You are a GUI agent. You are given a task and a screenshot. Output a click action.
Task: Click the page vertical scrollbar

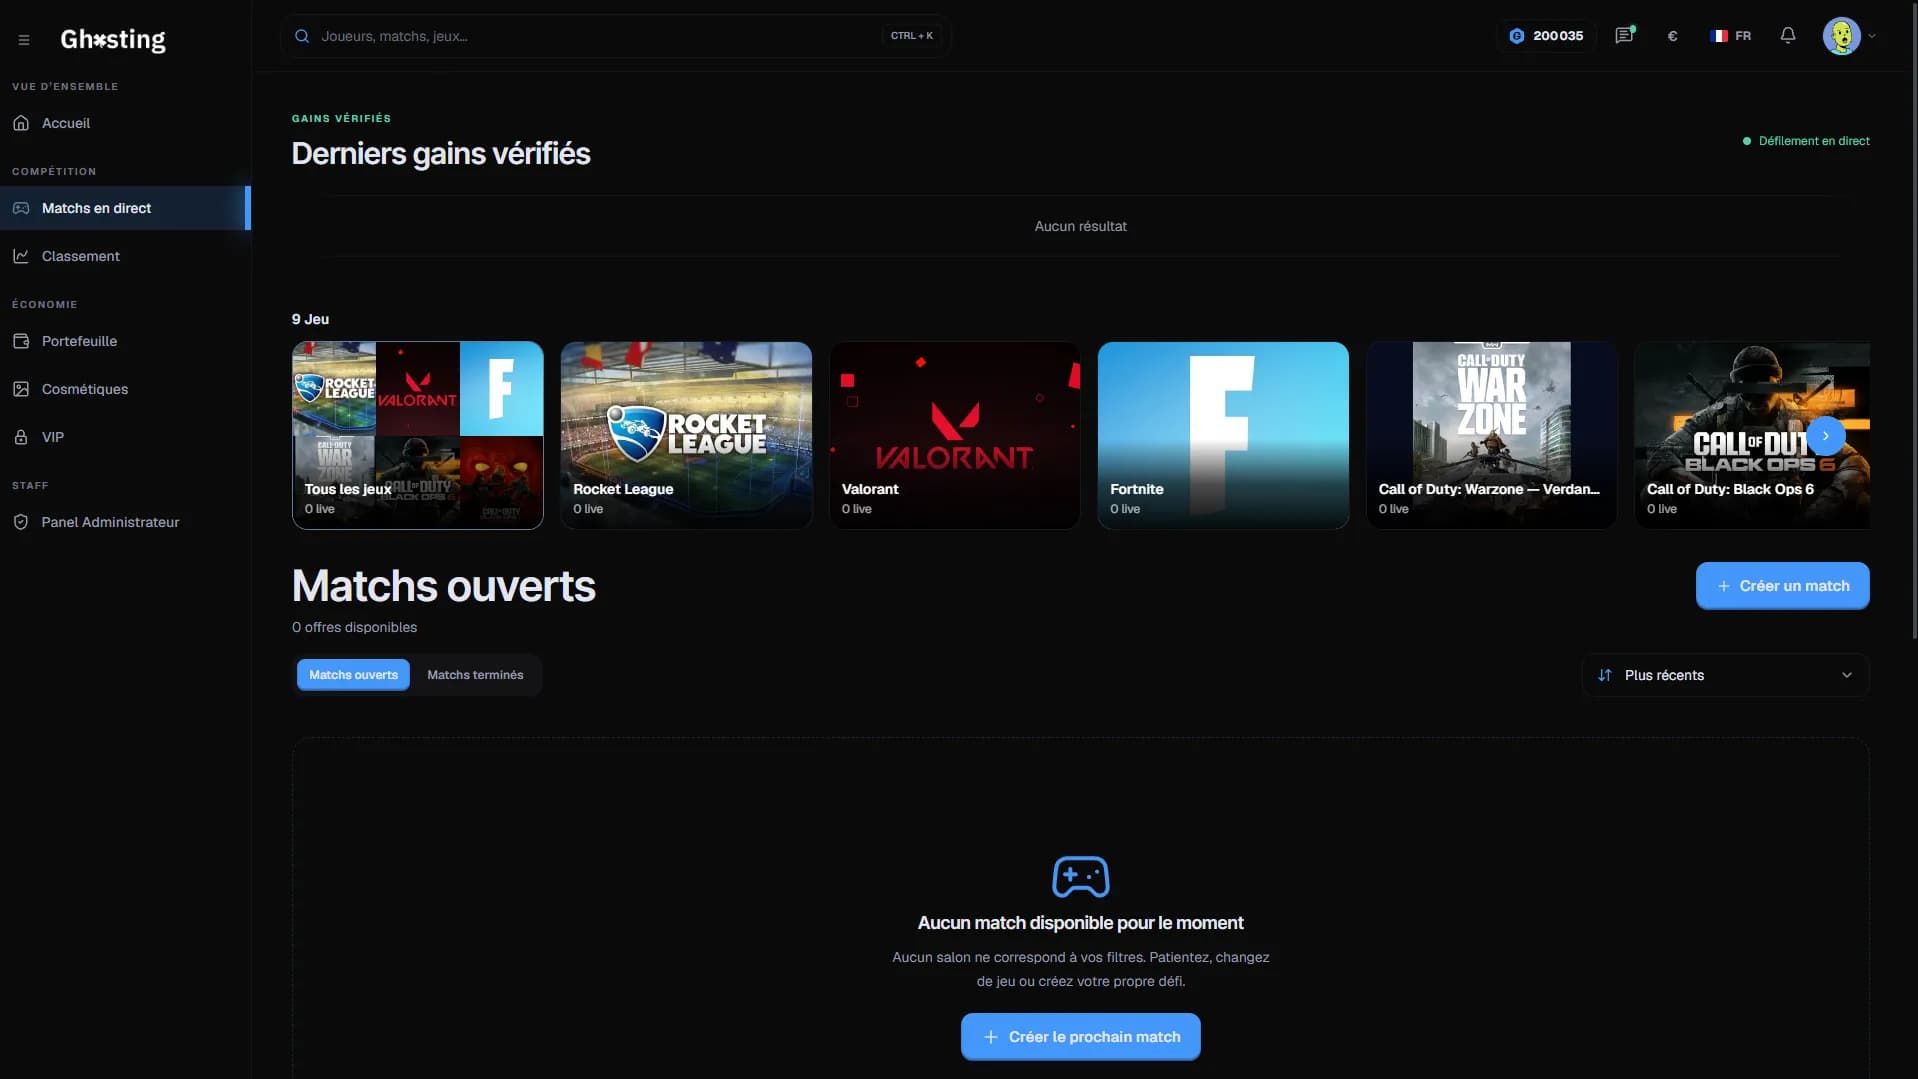click(1914, 320)
